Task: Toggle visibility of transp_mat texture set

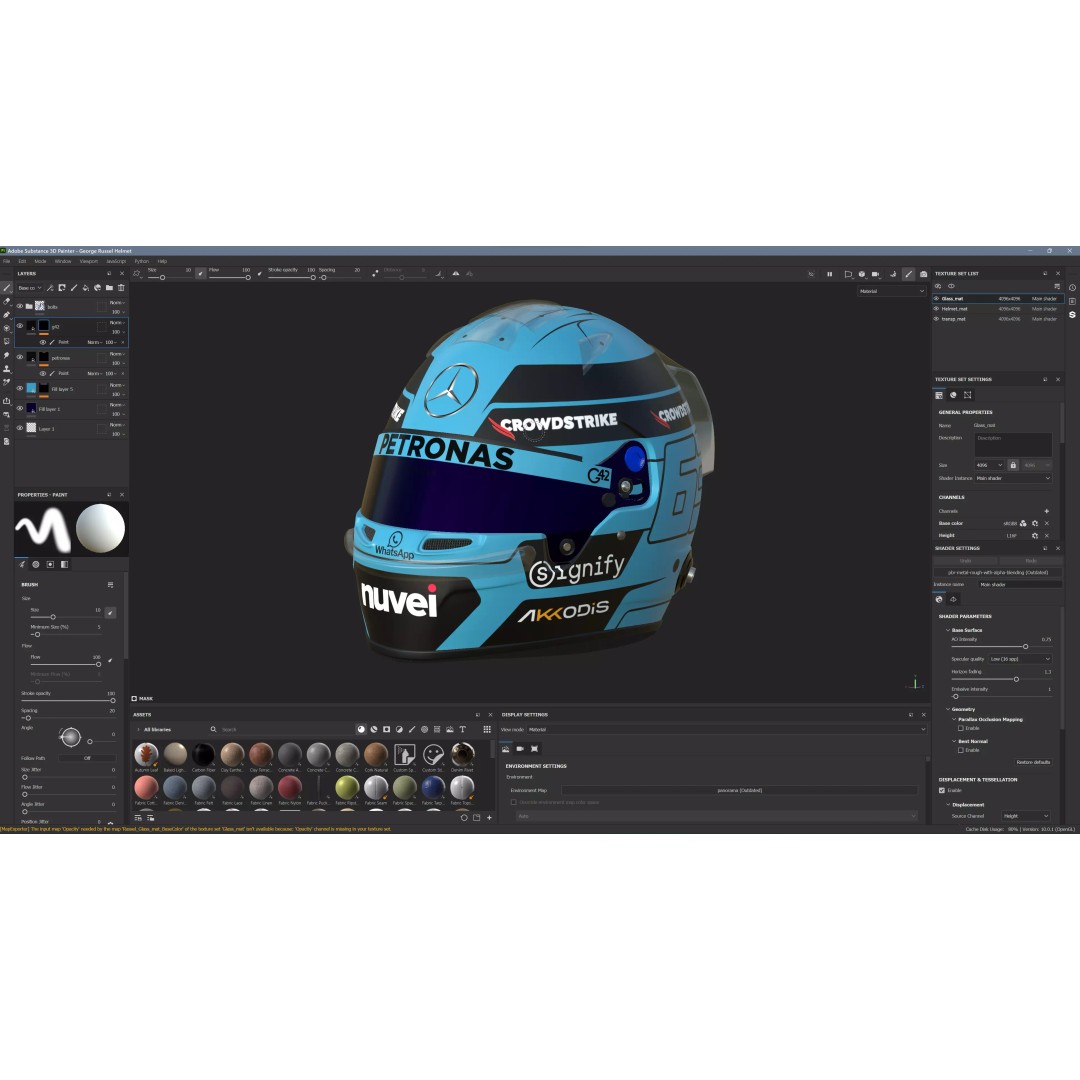Action: (x=937, y=319)
